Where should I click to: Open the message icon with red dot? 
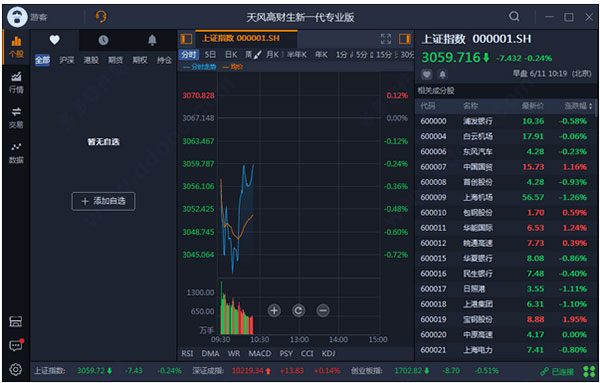point(16,346)
